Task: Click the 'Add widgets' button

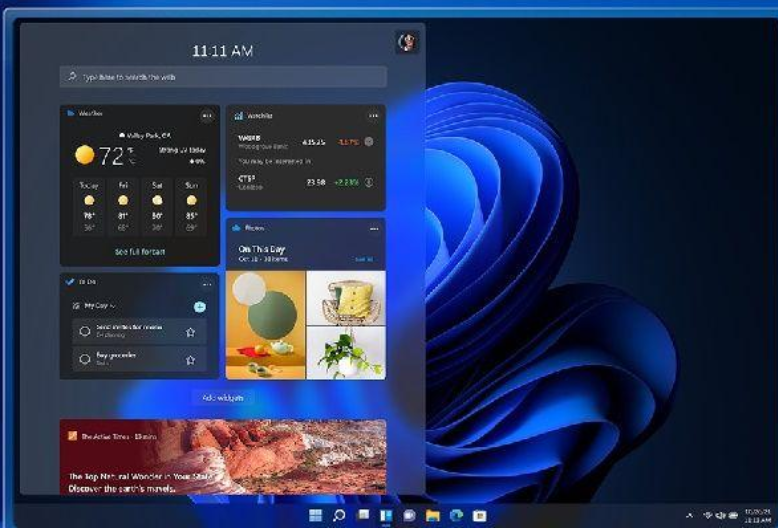Action: pos(222,398)
